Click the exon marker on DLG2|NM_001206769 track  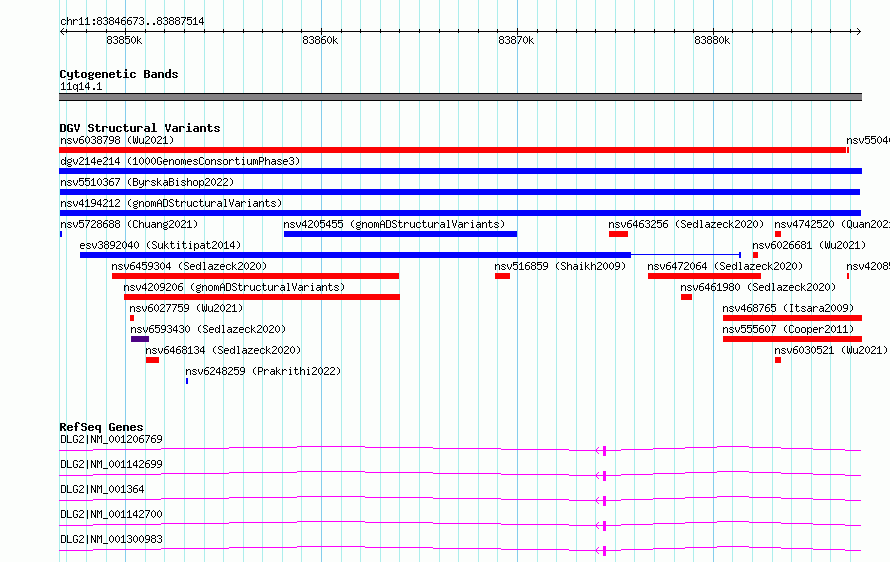pos(604,451)
